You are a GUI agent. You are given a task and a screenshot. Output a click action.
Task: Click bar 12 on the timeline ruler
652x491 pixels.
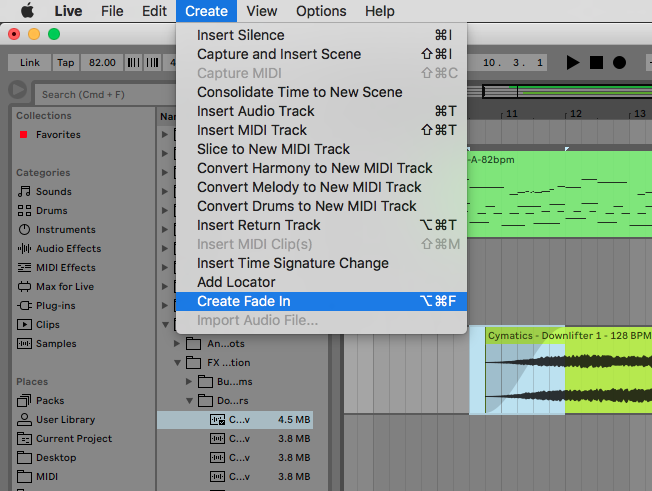[576, 114]
